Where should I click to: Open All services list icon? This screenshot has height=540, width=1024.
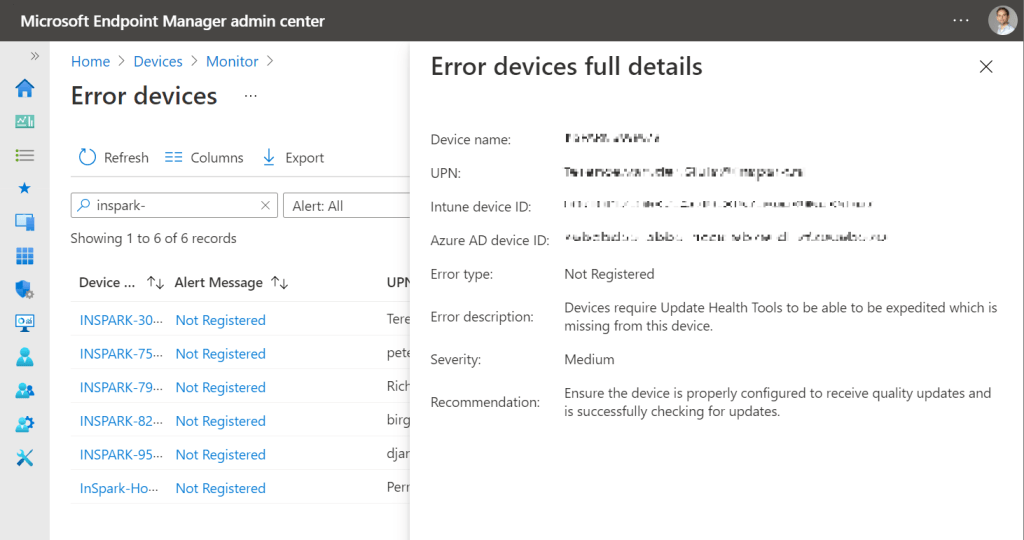click(x=25, y=155)
